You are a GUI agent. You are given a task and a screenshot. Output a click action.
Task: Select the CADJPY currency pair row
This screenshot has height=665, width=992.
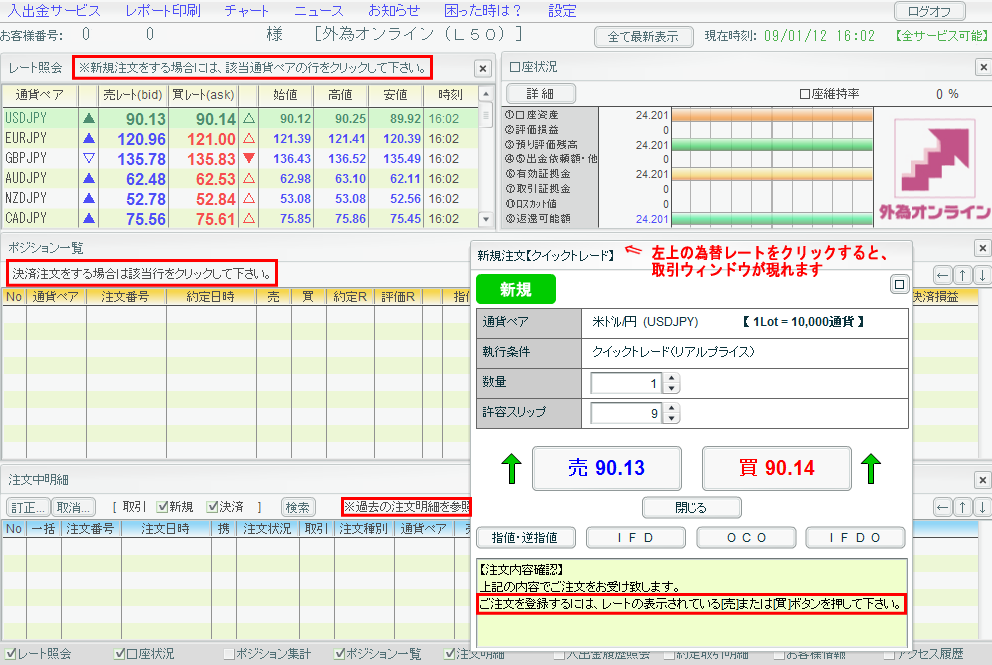tap(240, 218)
